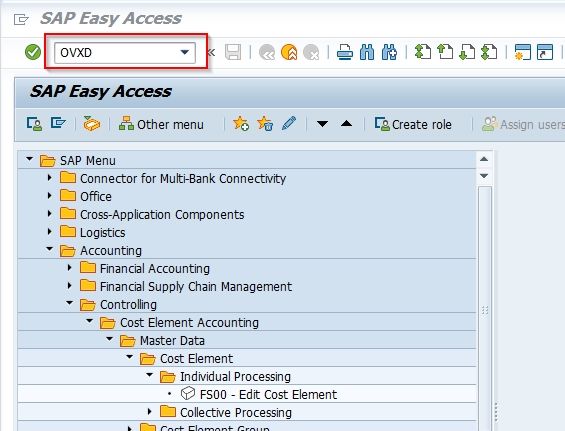
Task: Collapse the Cost Element node
Action: click(130, 357)
